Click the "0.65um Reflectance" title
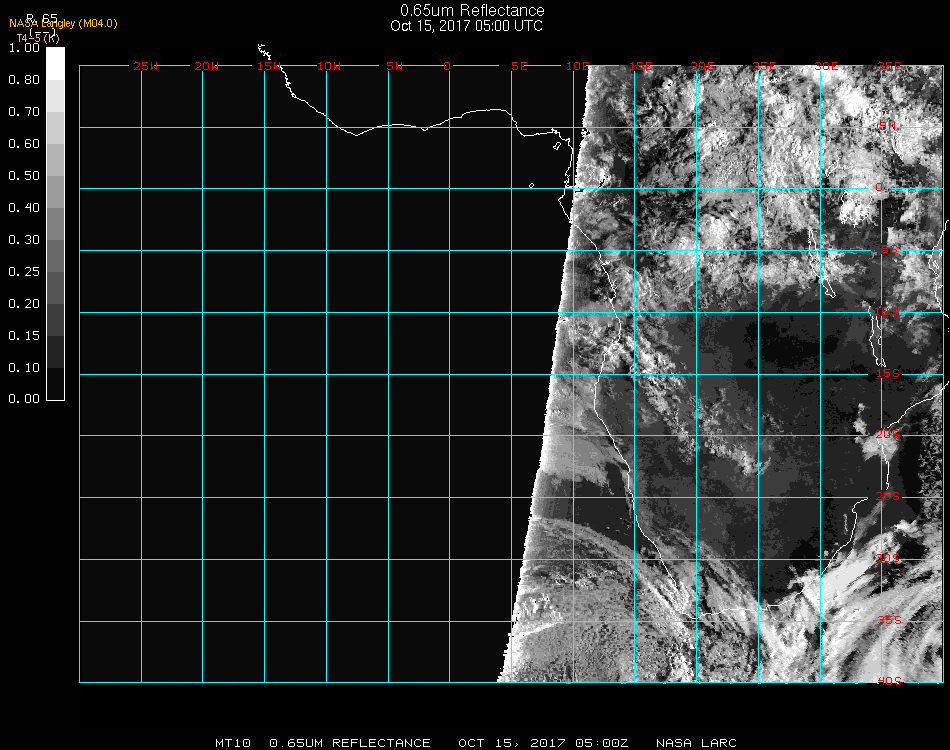 [x=472, y=10]
